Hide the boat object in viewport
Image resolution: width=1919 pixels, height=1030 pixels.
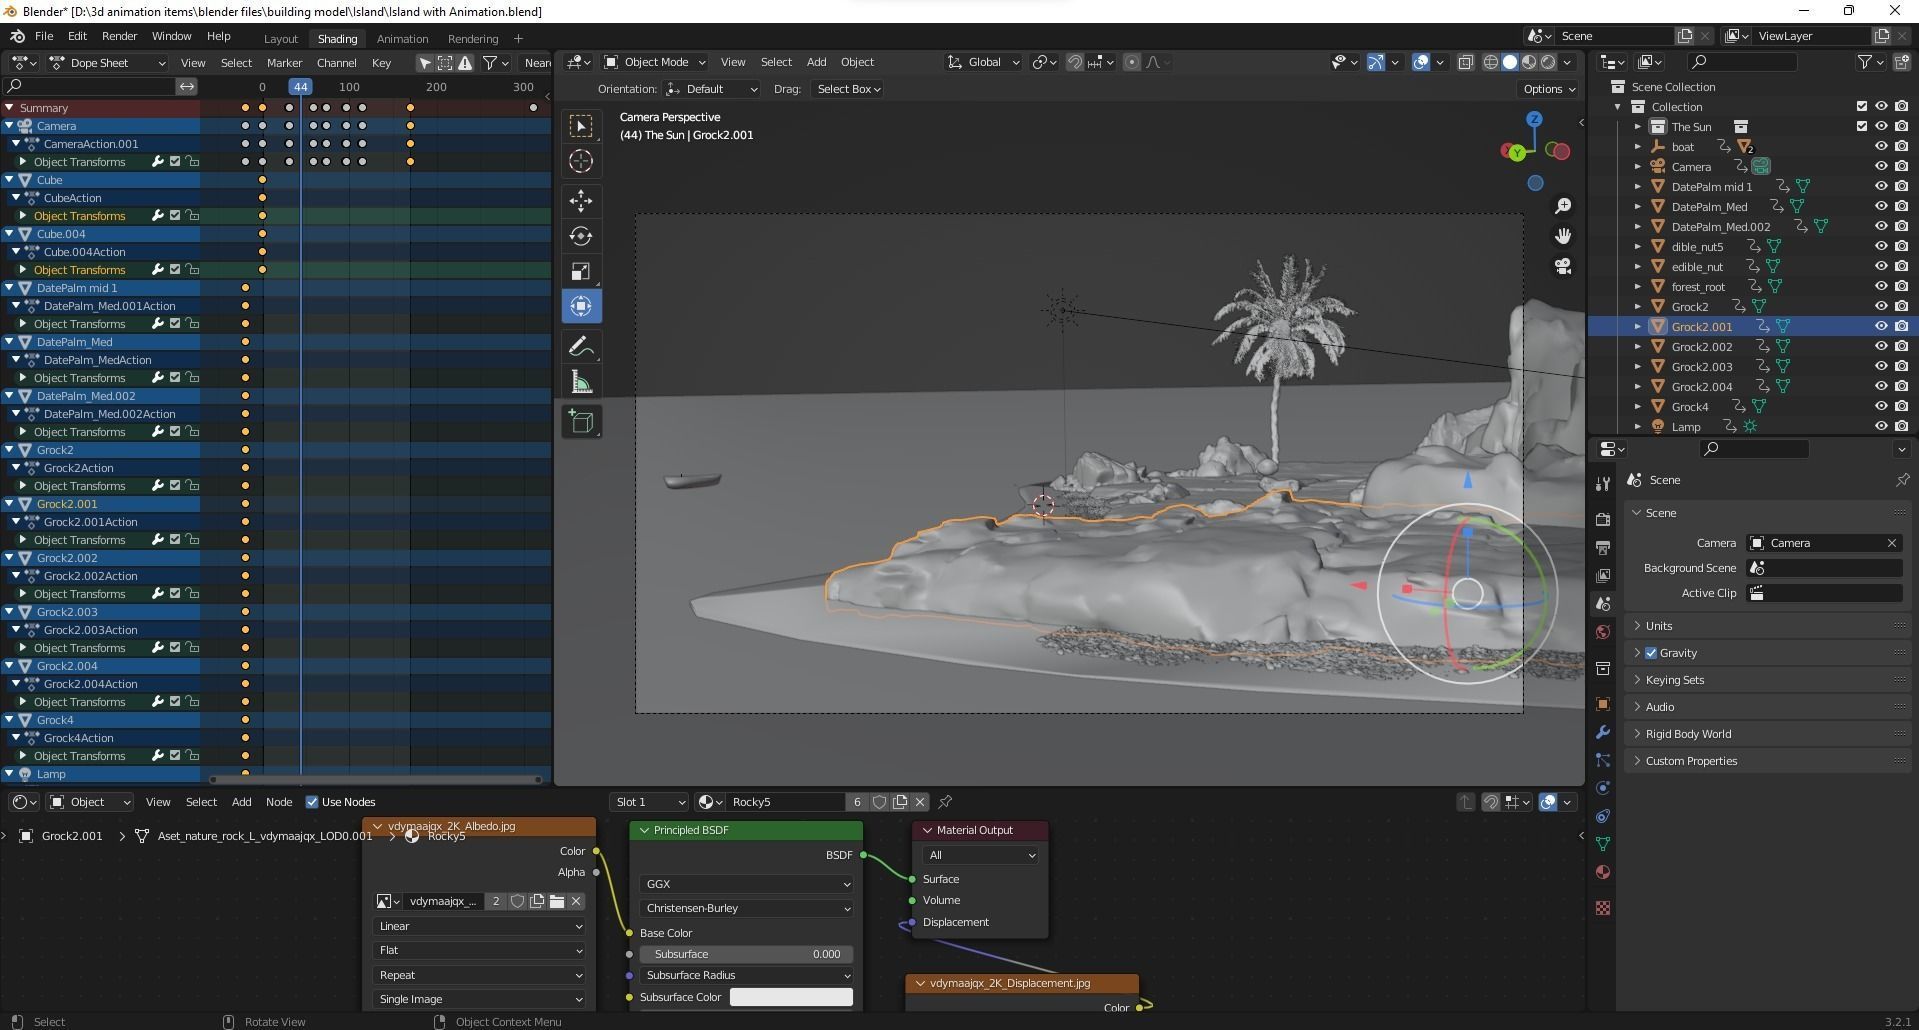click(x=1881, y=147)
